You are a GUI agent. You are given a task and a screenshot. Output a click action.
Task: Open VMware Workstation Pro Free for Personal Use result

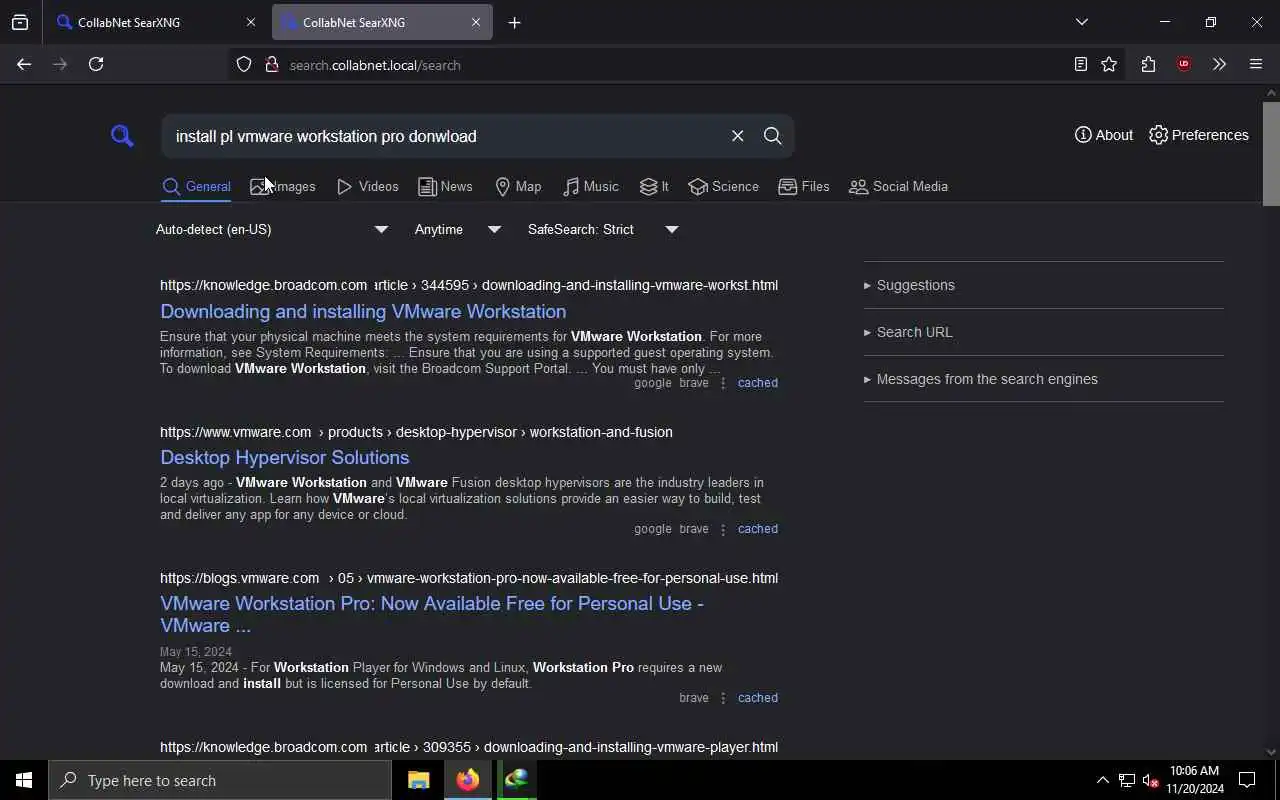(432, 614)
